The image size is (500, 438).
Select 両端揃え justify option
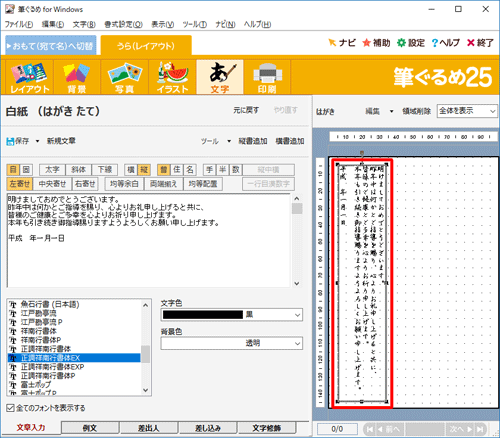(164, 184)
